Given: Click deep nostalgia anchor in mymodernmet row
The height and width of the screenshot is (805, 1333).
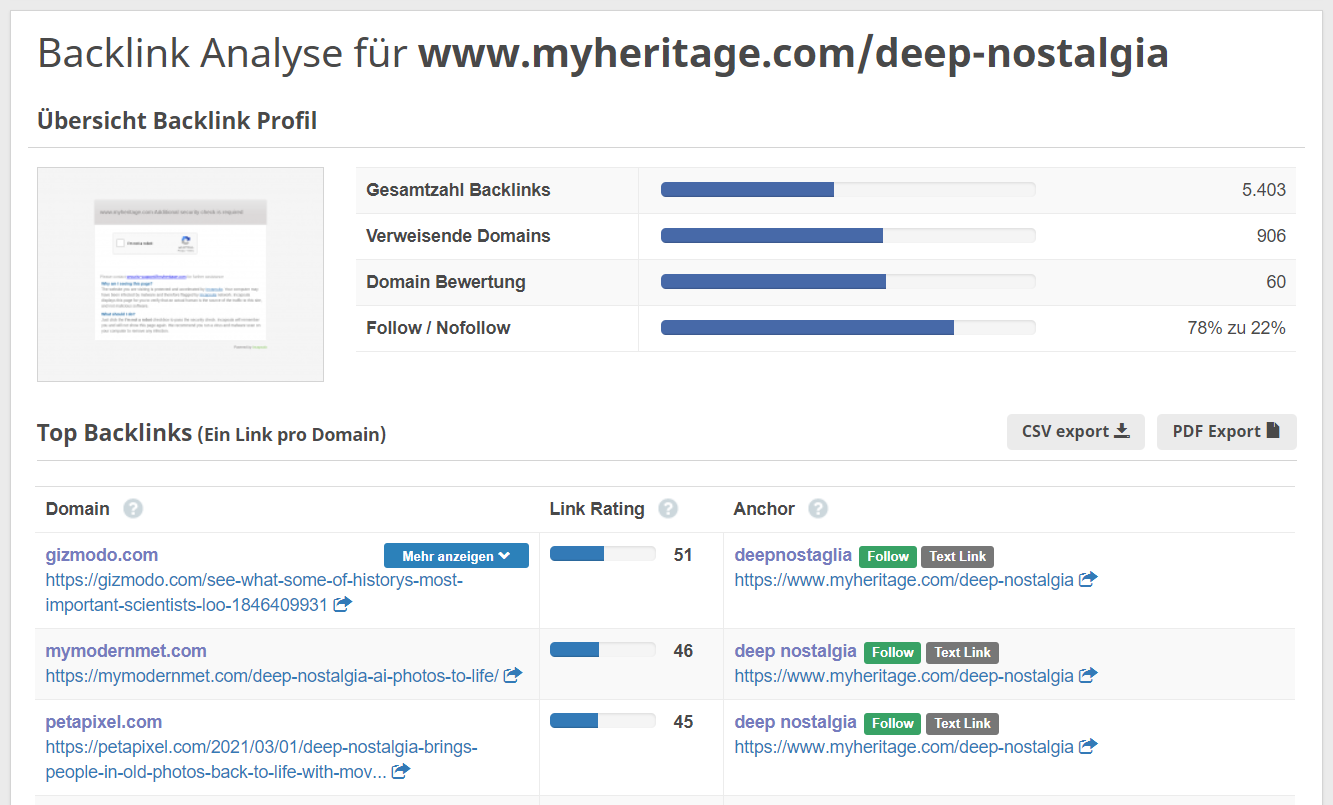Looking at the screenshot, I should point(796,651).
